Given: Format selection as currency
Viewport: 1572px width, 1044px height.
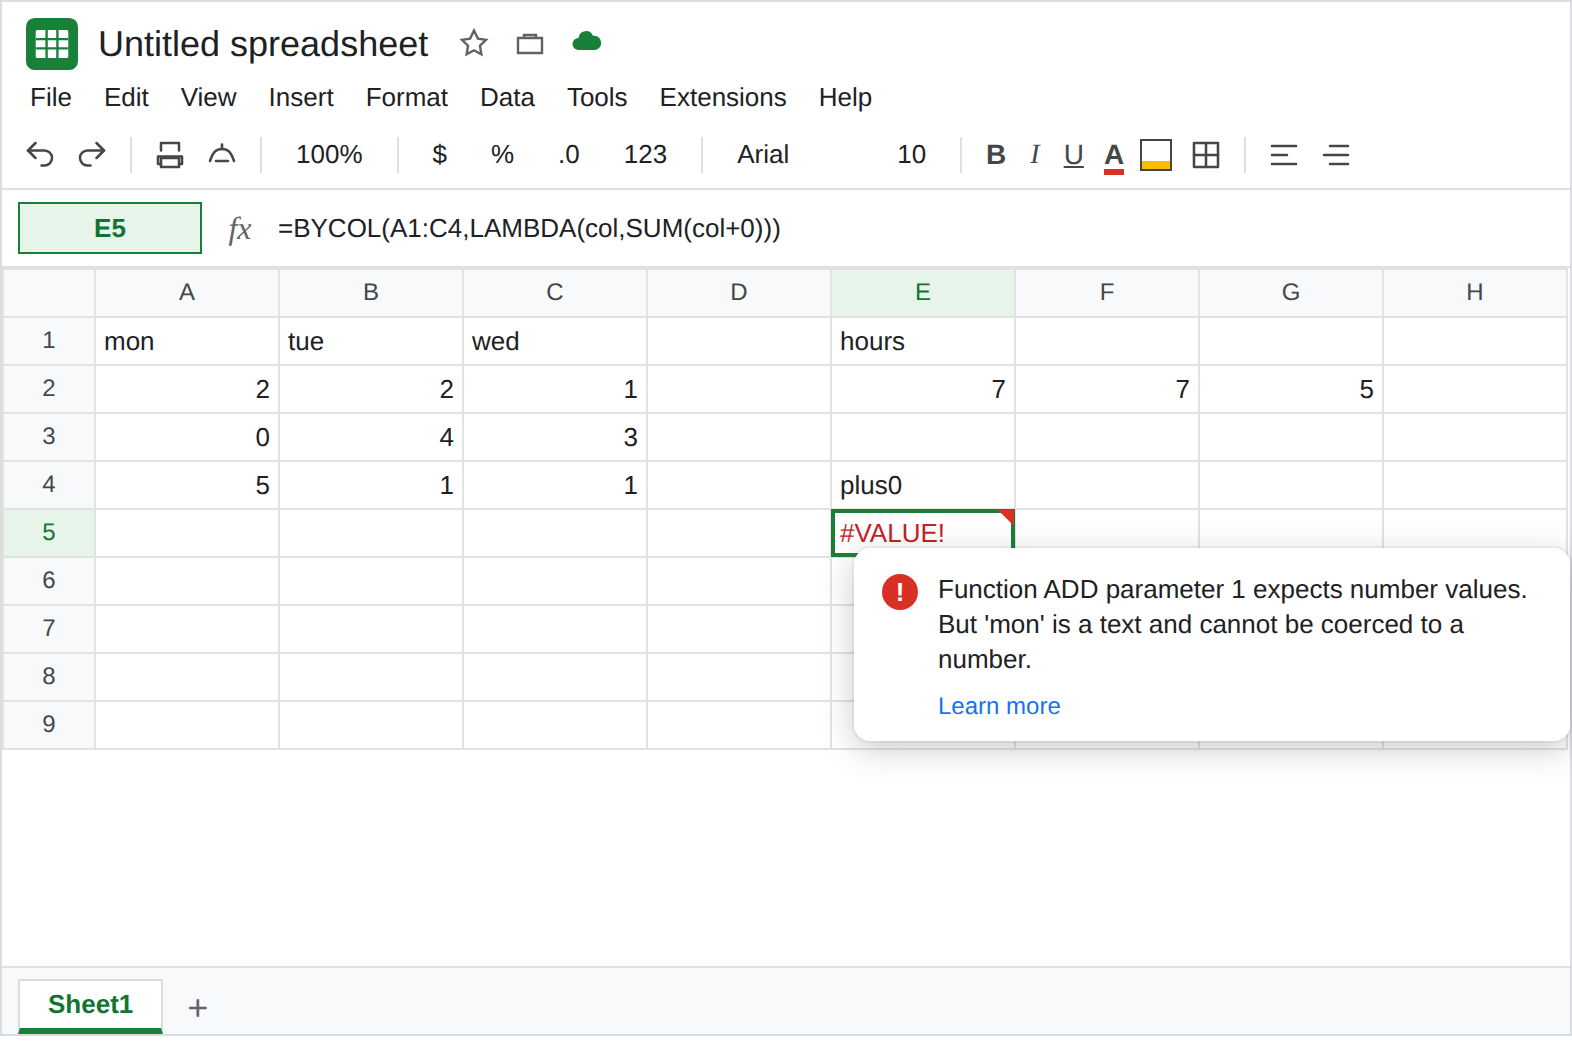Looking at the screenshot, I should (x=439, y=155).
